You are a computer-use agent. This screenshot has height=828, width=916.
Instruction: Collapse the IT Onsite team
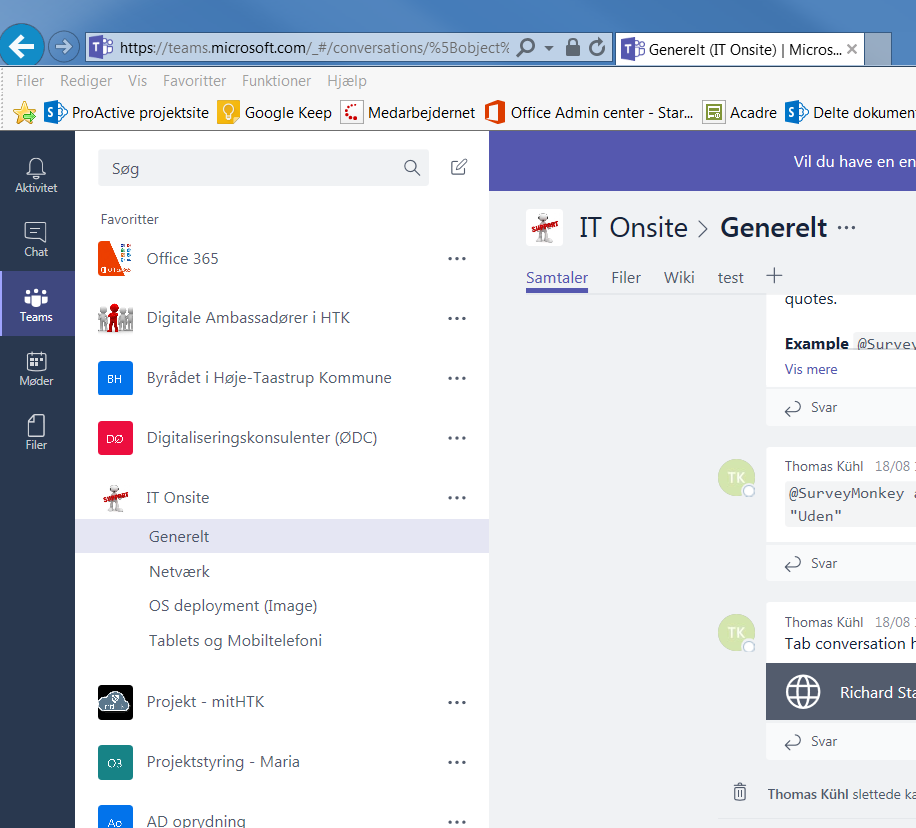click(178, 498)
